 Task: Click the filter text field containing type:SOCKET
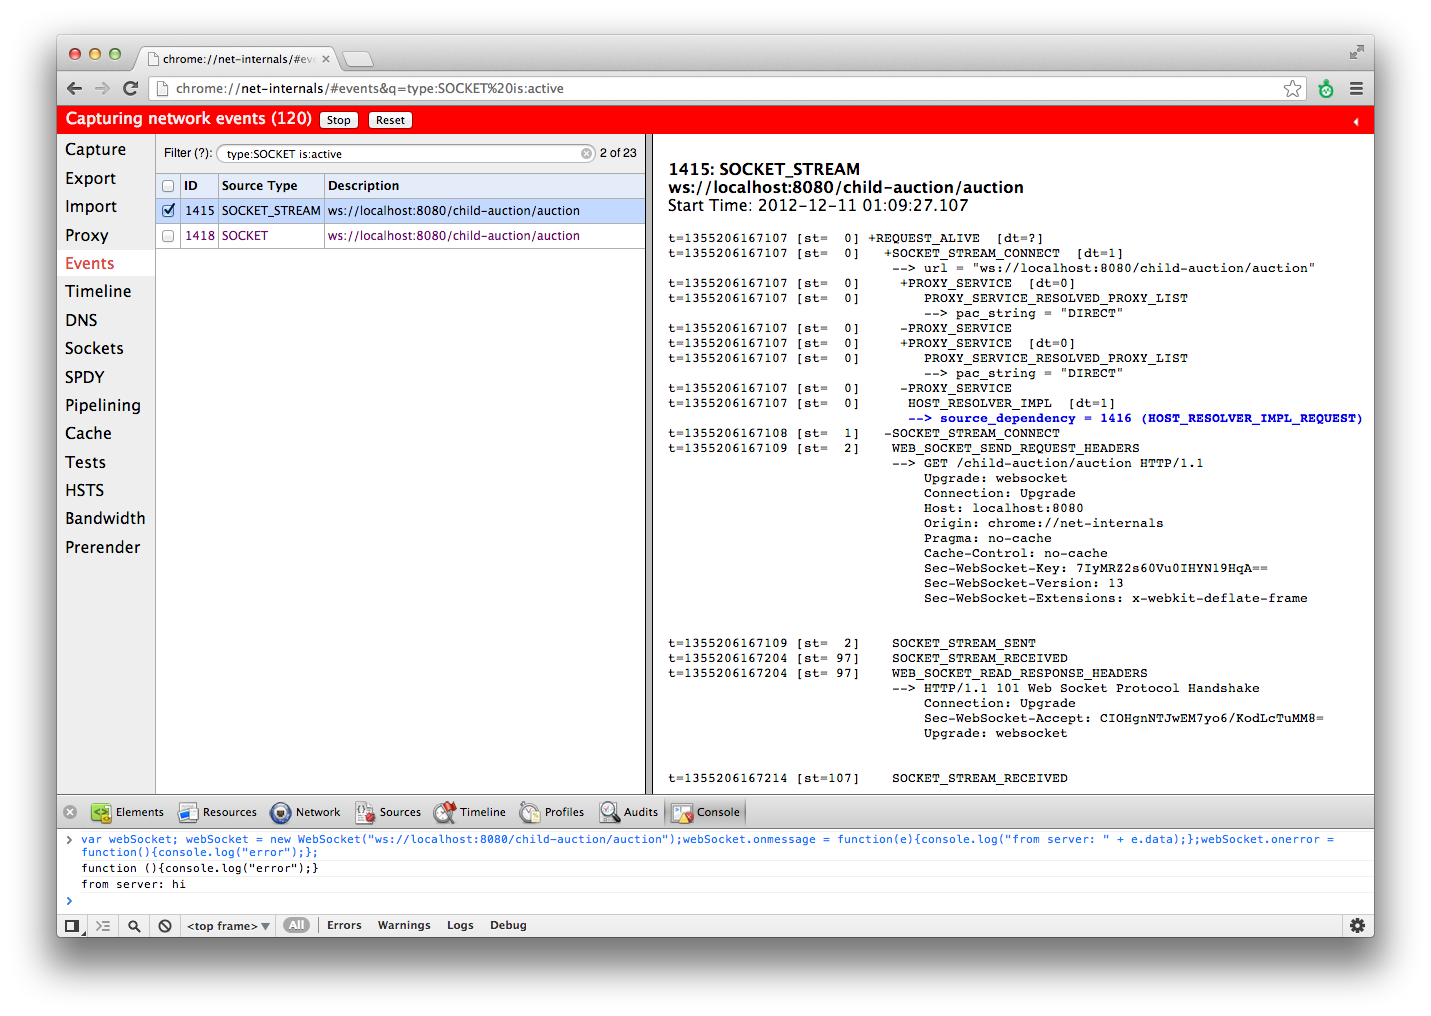click(400, 154)
